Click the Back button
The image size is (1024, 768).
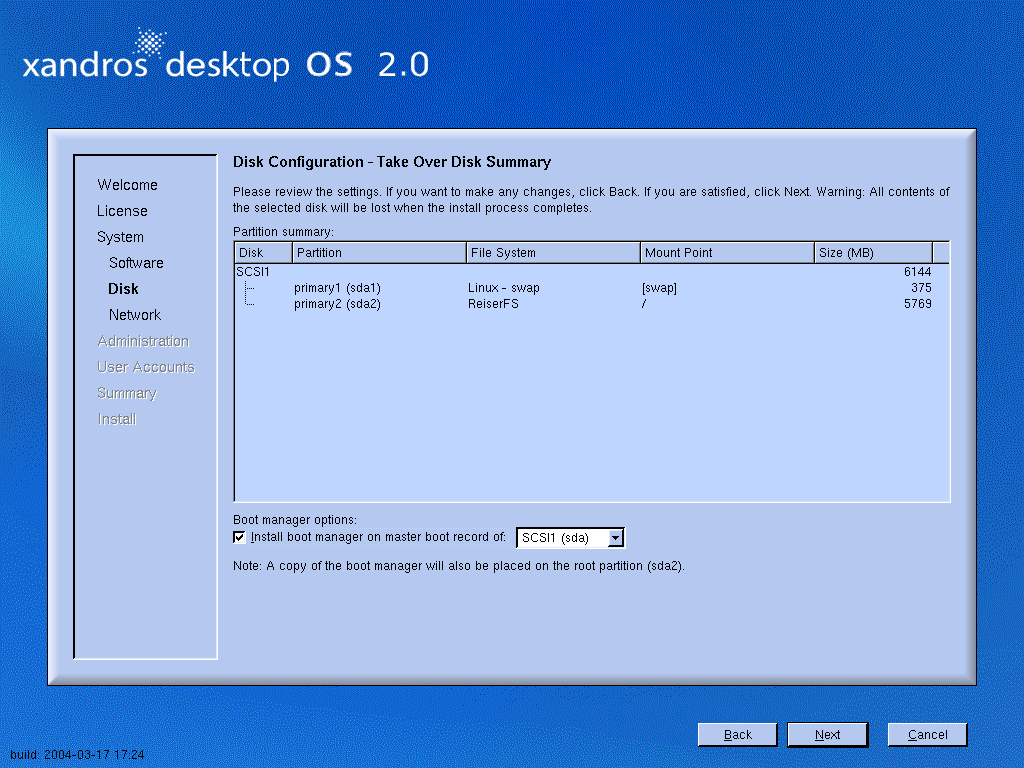click(737, 734)
